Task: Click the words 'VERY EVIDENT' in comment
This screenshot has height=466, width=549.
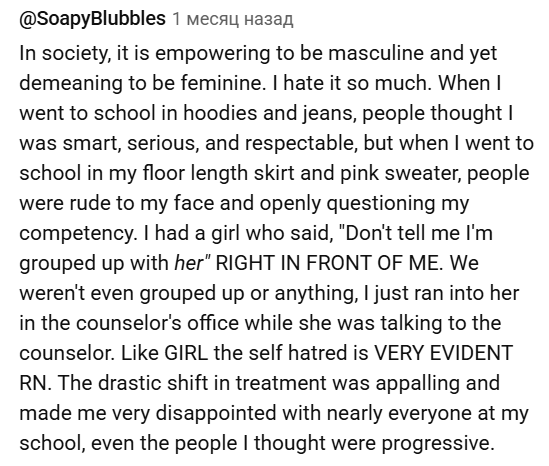Action: click(444, 353)
